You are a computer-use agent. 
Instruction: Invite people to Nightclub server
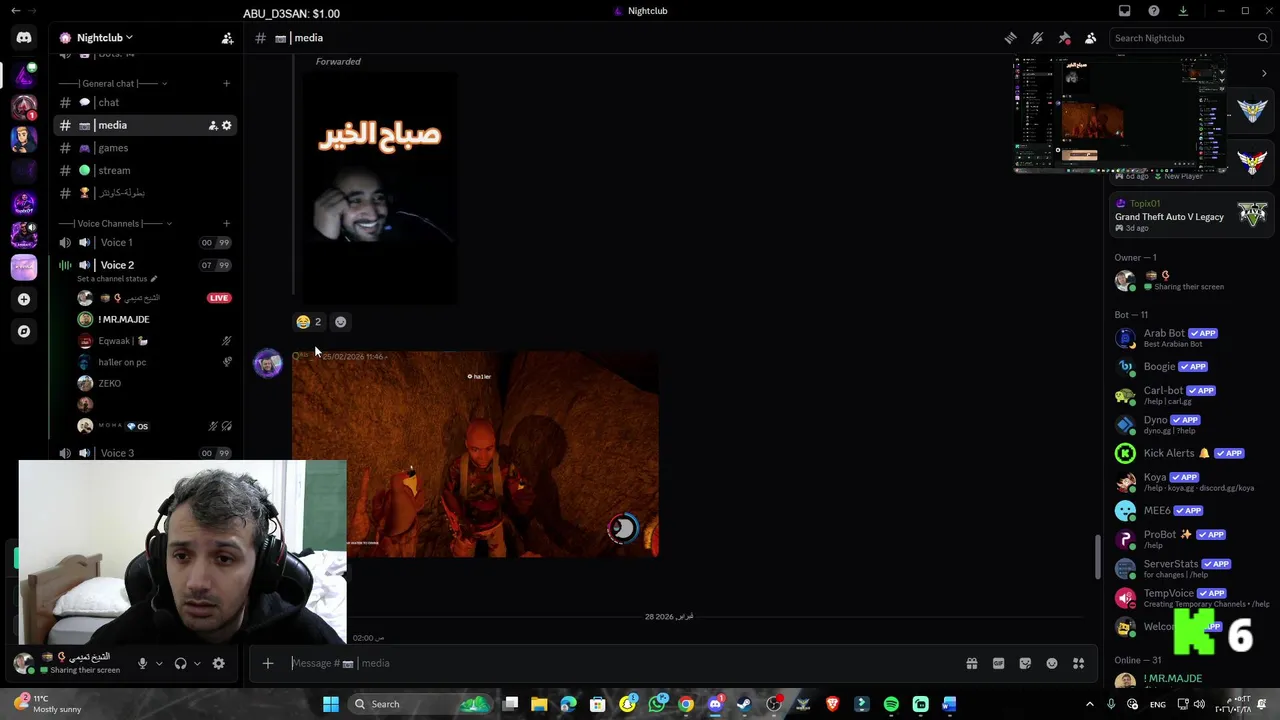click(x=227, y=38)
